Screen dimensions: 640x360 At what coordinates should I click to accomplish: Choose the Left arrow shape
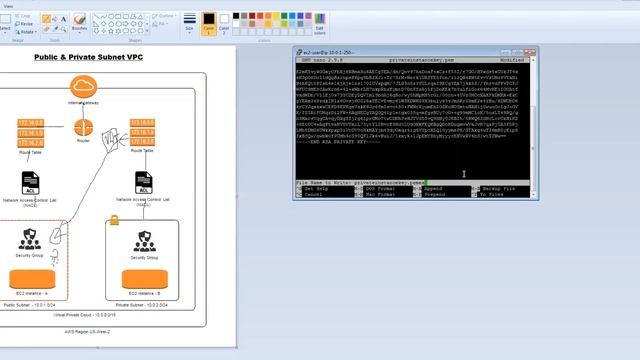tap(133, 24)
